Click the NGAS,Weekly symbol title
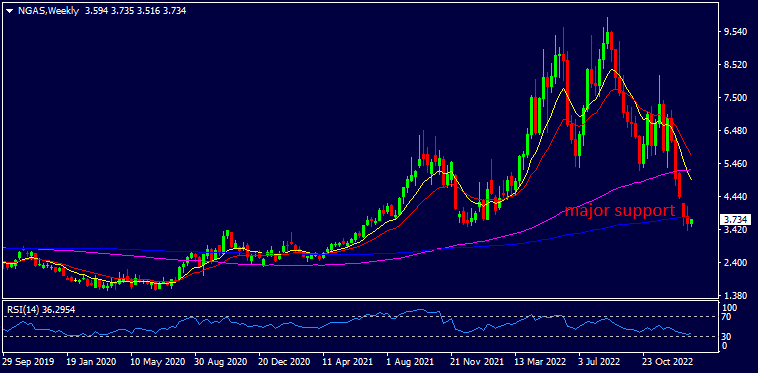Screen dimensions: 758x373 point(48,11)
